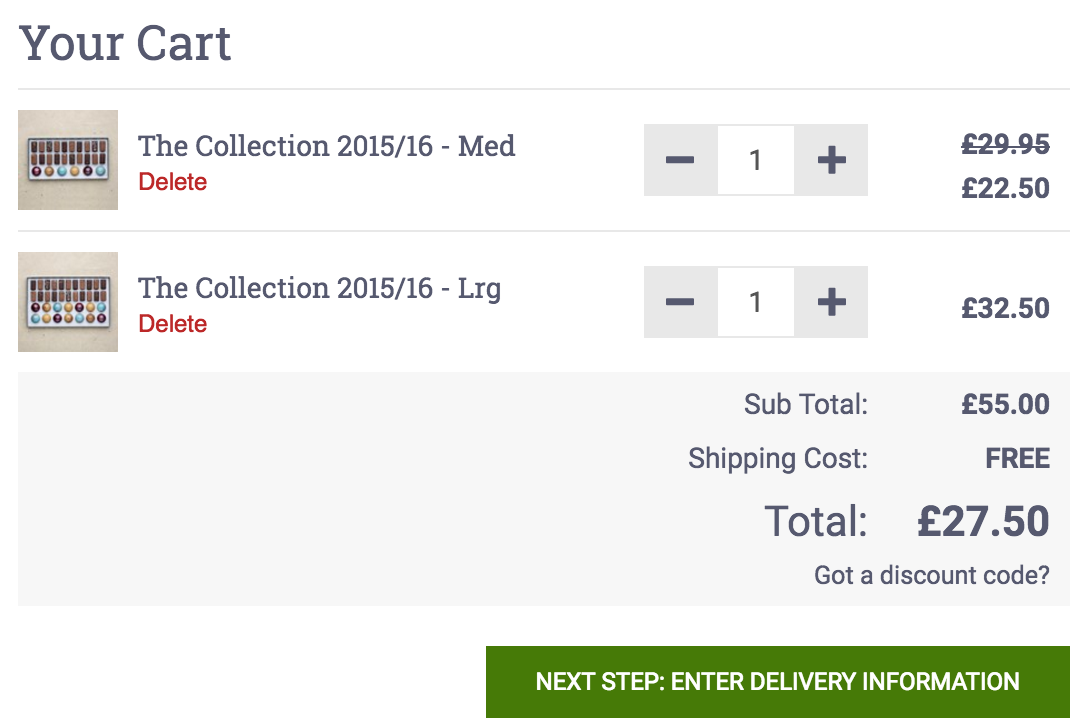Screen dimensions: 1092x728
Task: Click the £22.50 discounted Med price
Action: [1006, 188]
